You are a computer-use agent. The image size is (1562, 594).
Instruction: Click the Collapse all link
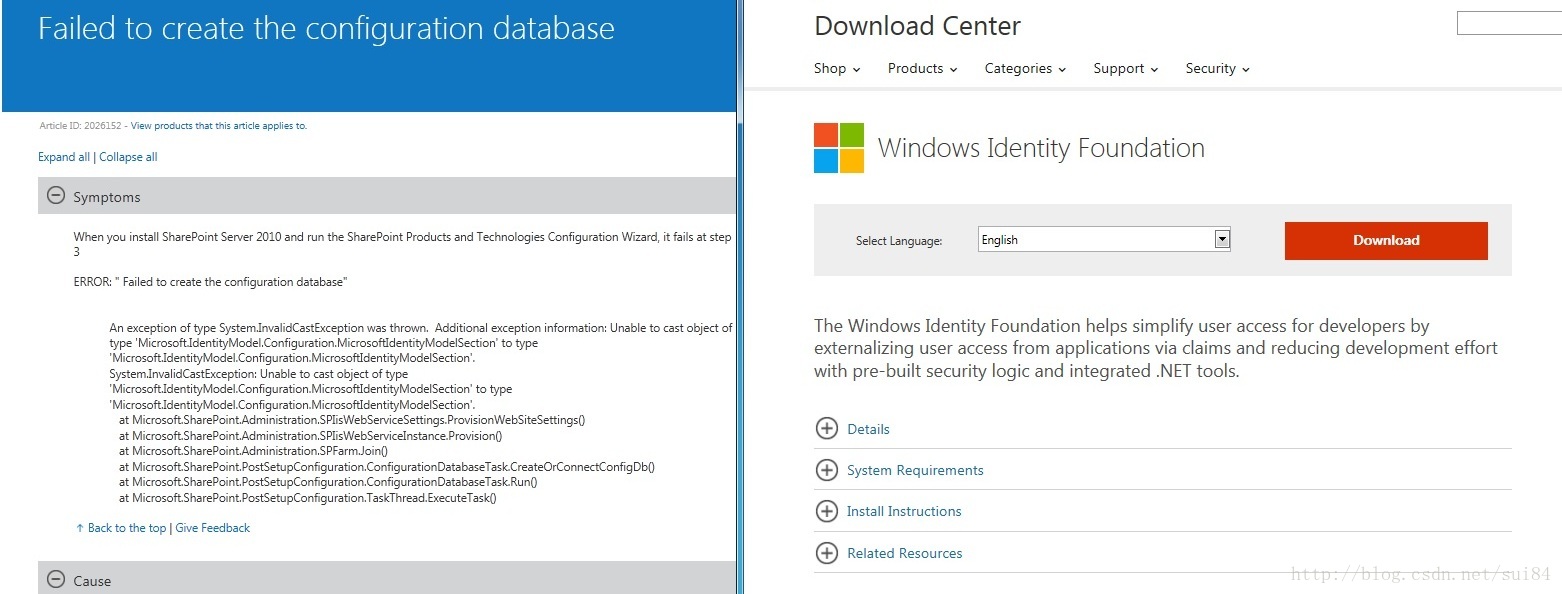click(x=128, y=157)
